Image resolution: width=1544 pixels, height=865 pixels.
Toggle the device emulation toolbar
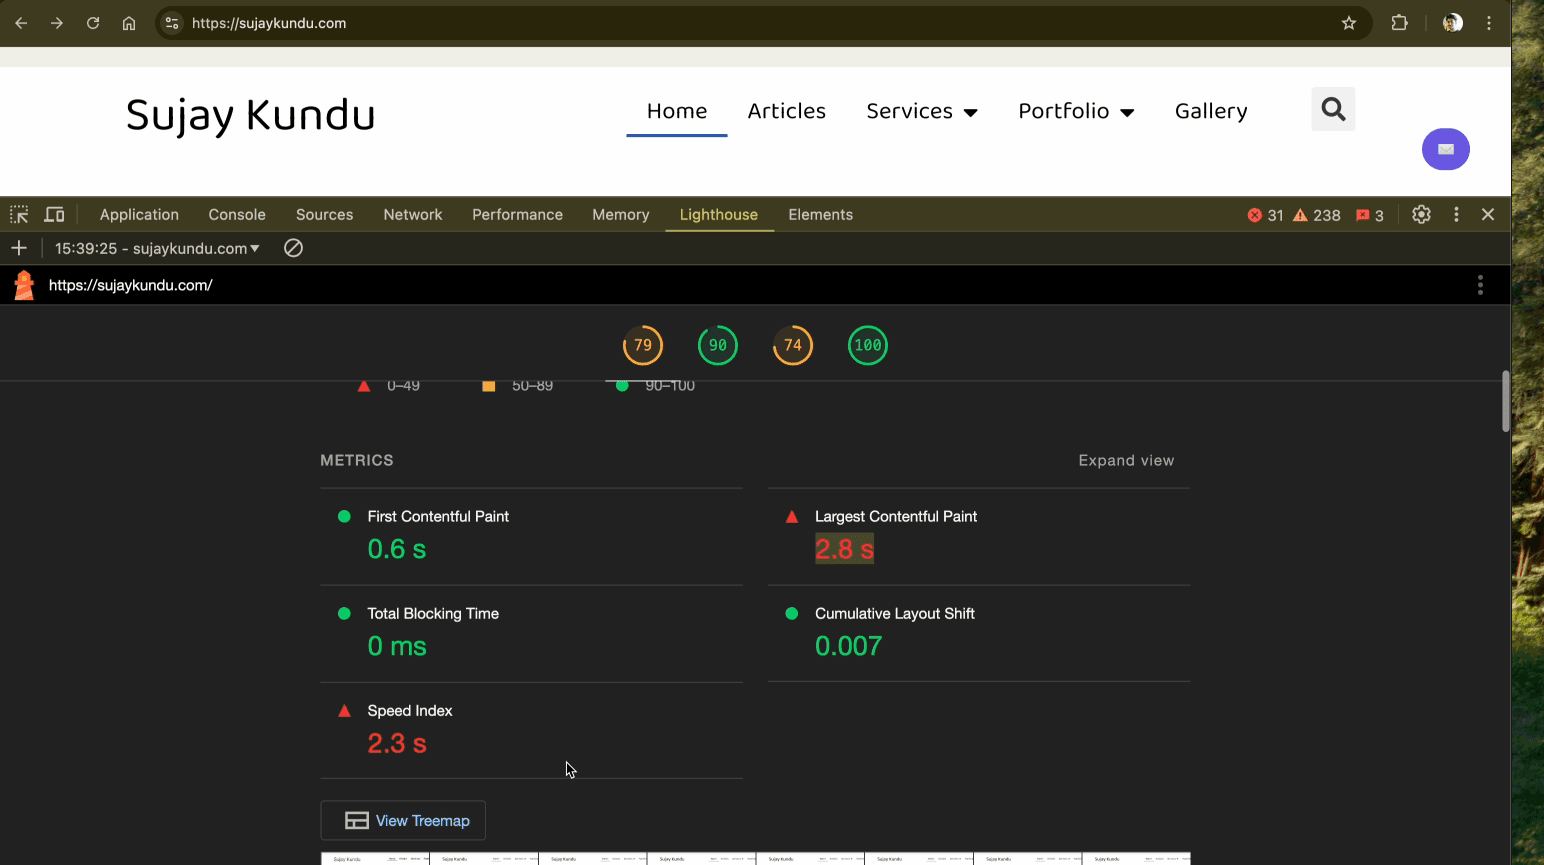54,214
